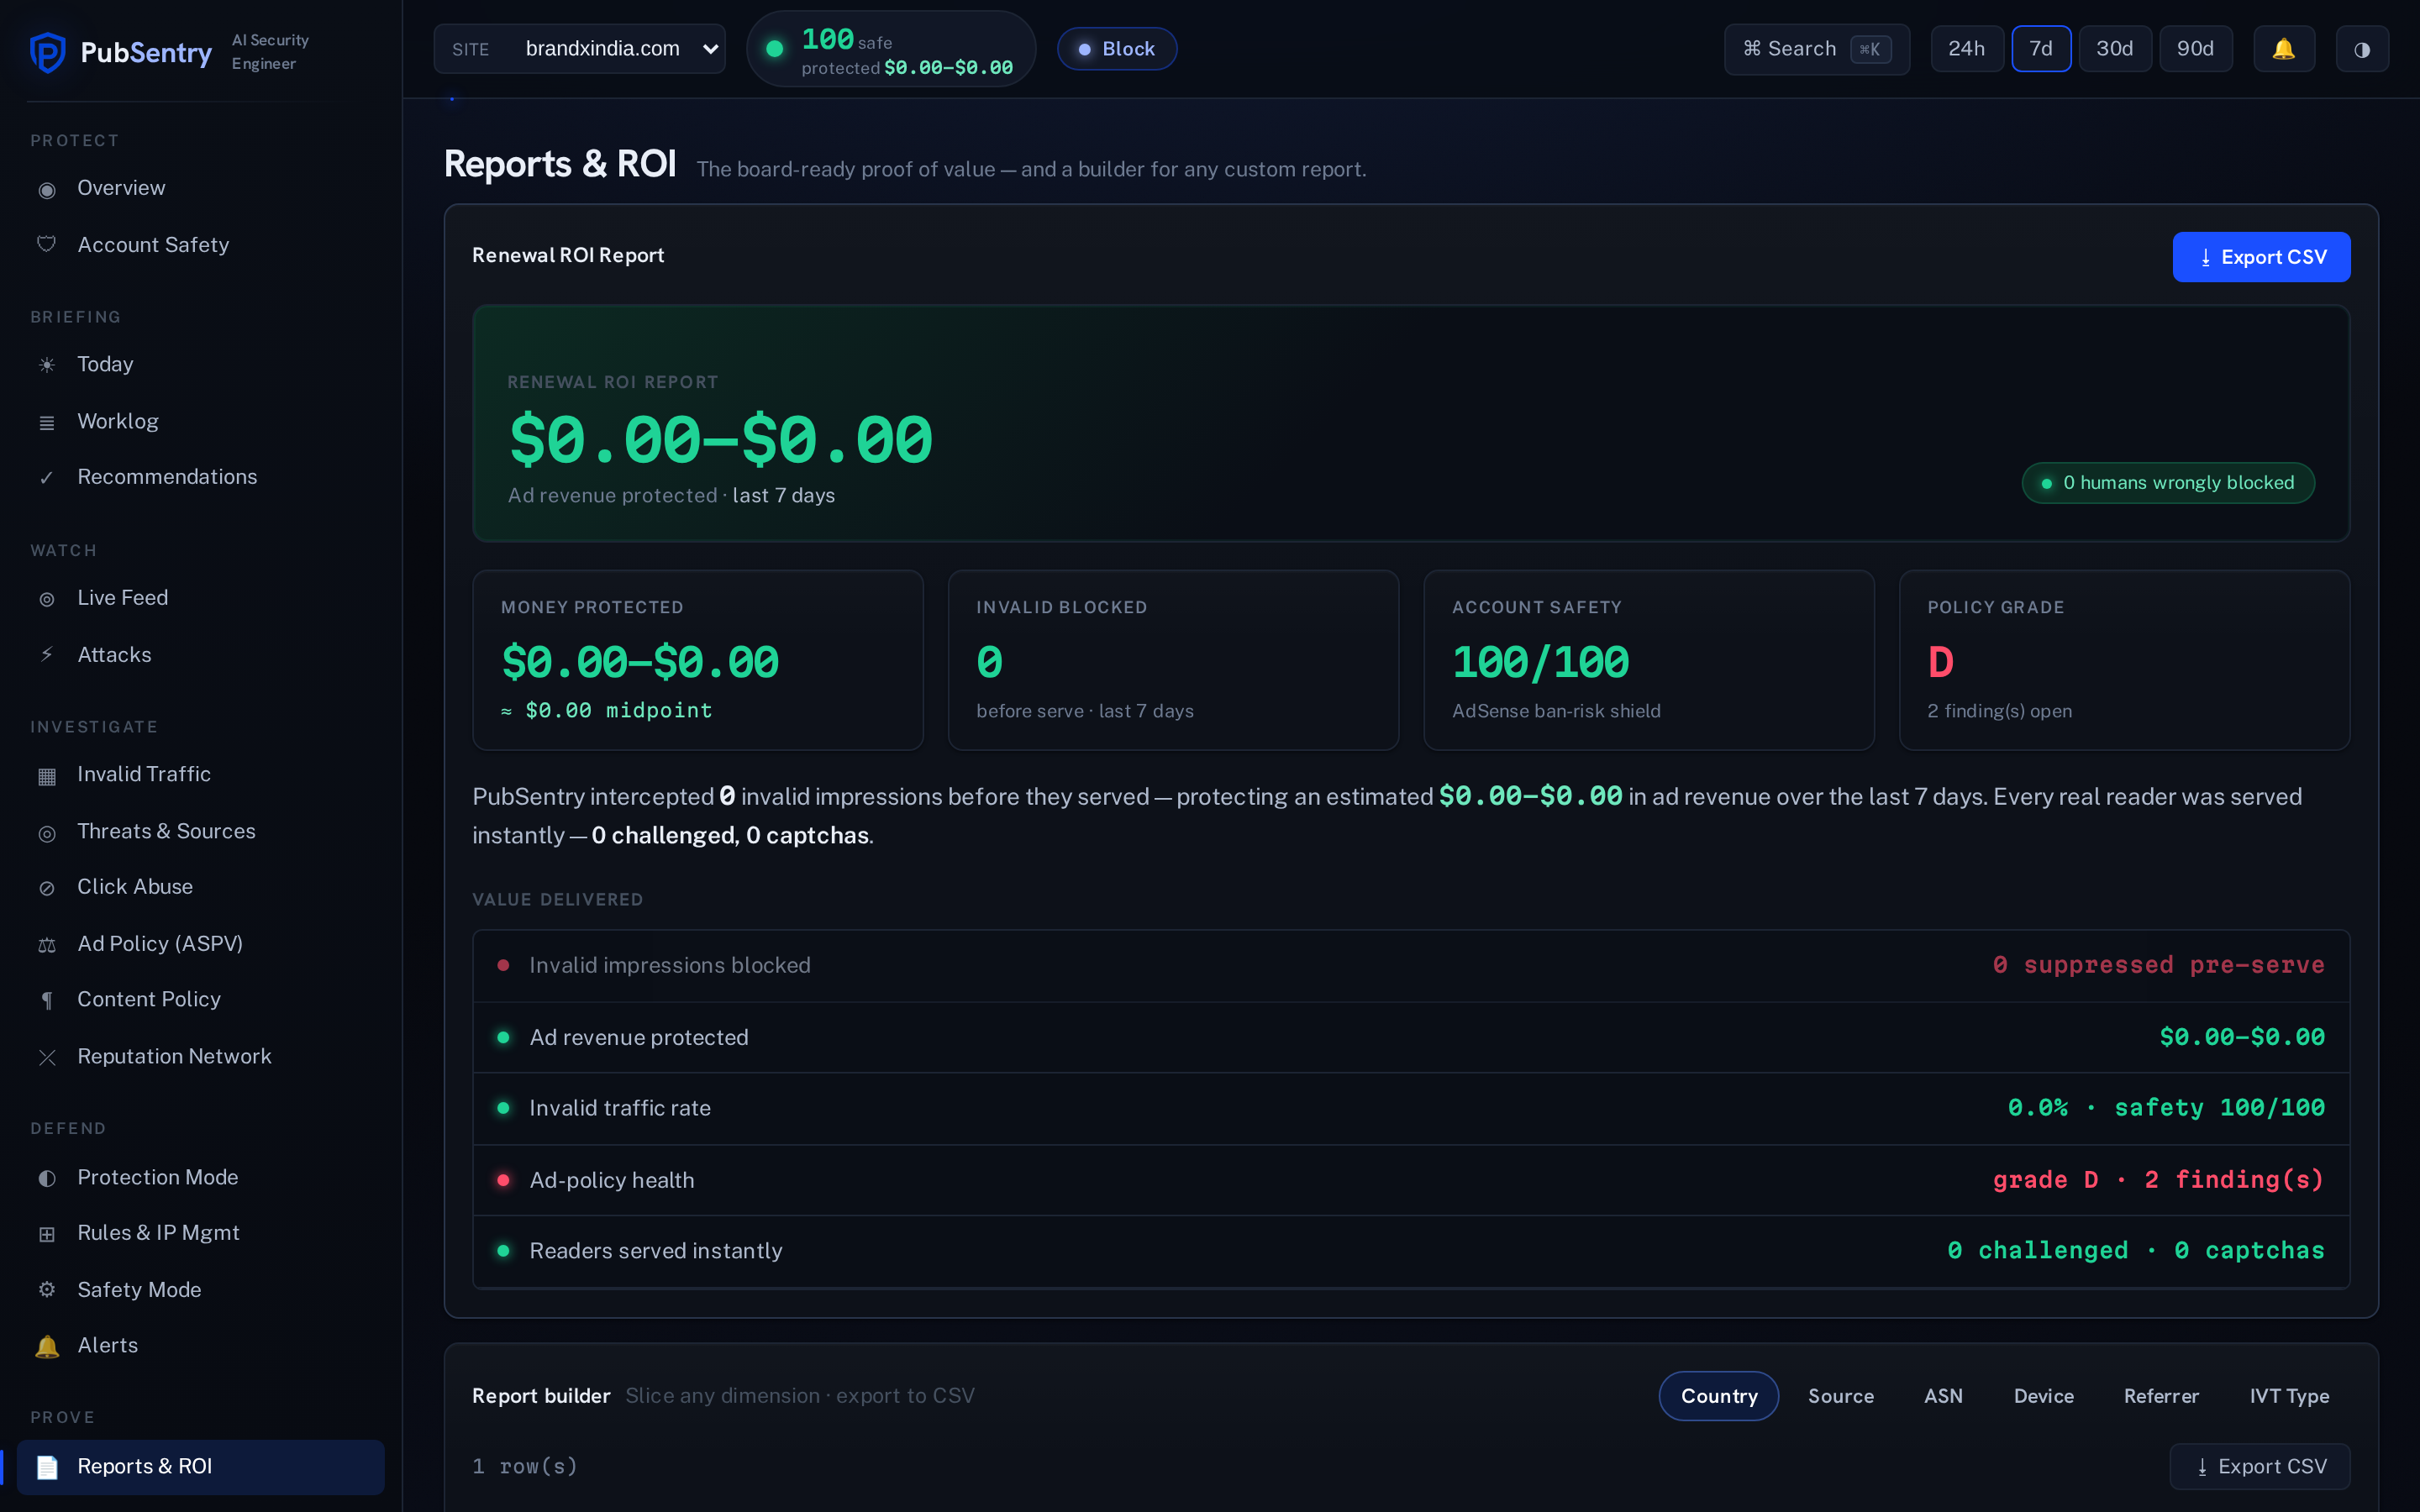Click the Invalid traffic rate row
Viewport: 2420px width, 1512px height.
pyautogui.click(x=1411, y=1109)
